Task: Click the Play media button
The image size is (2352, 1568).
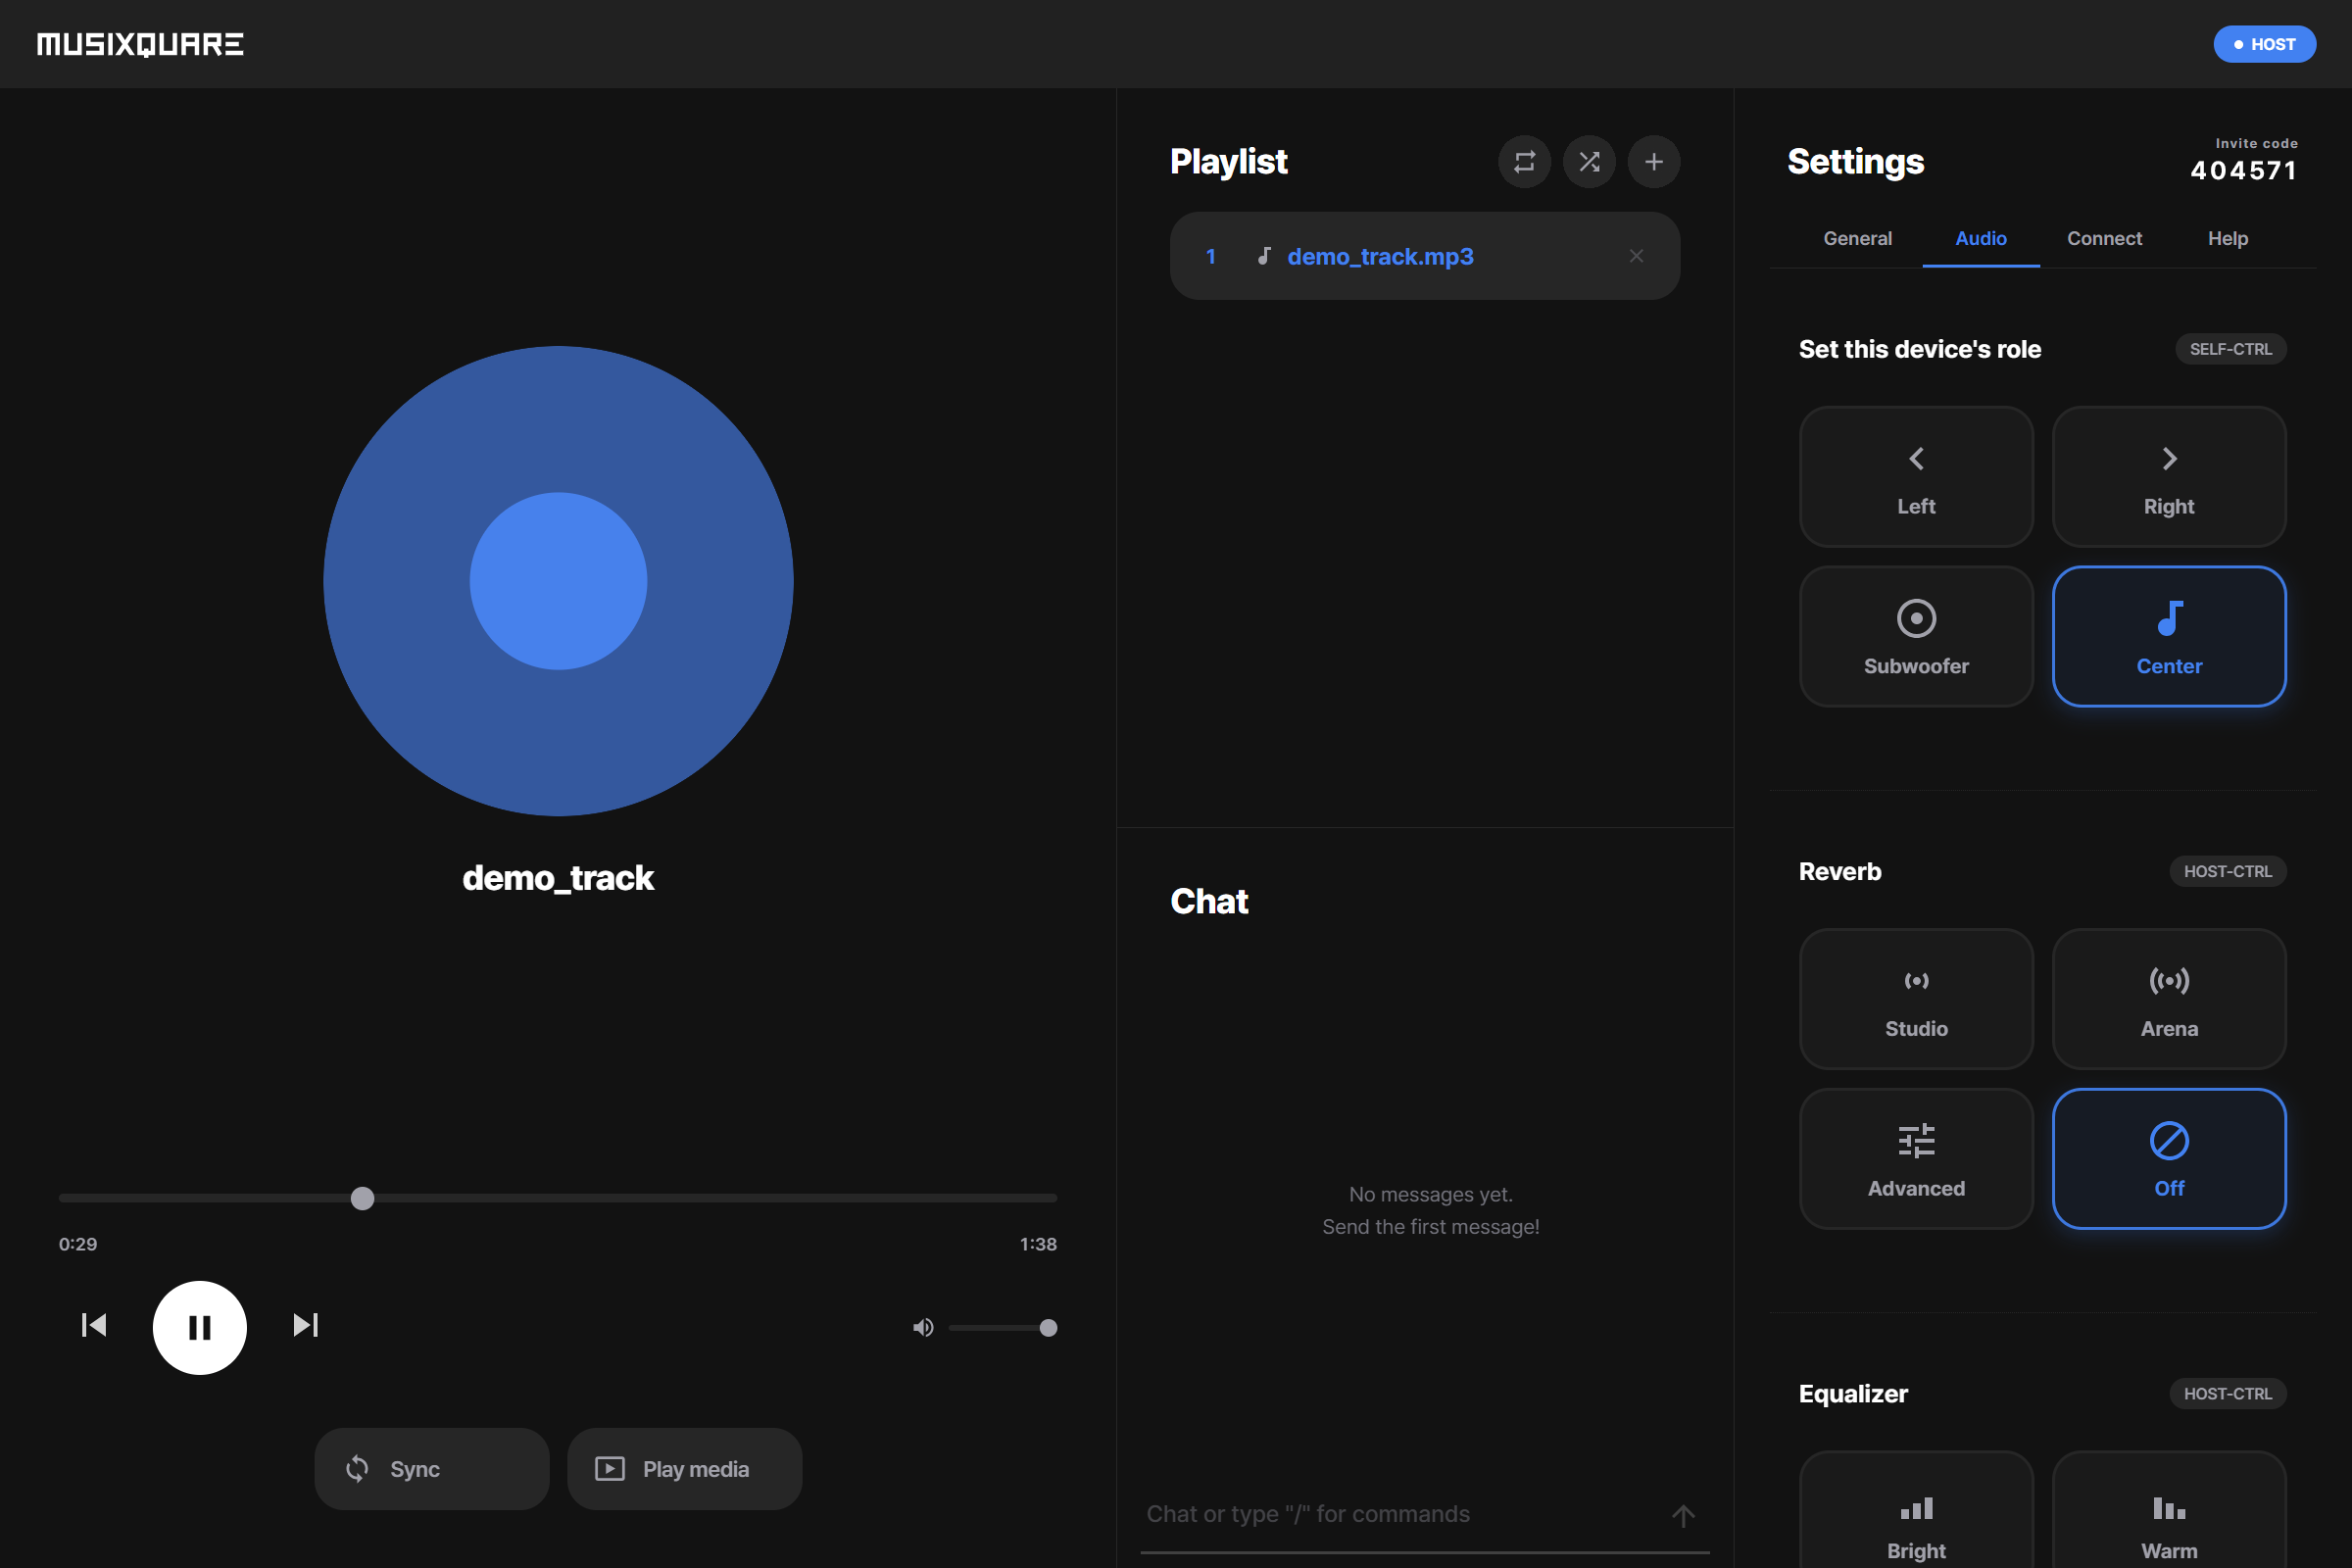Action: click(684, 1468)
